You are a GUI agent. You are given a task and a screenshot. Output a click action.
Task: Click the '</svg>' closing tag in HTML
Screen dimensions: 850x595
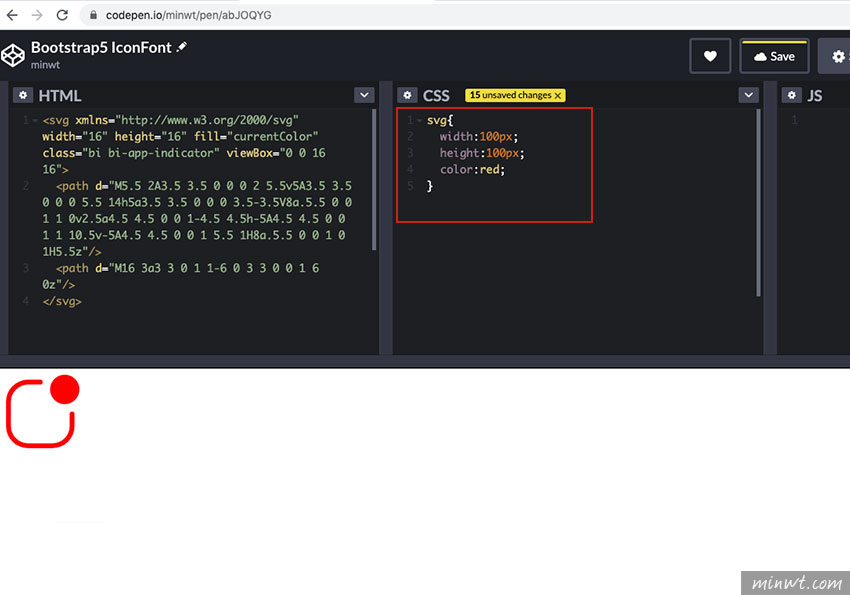click(x=62, y=301)
